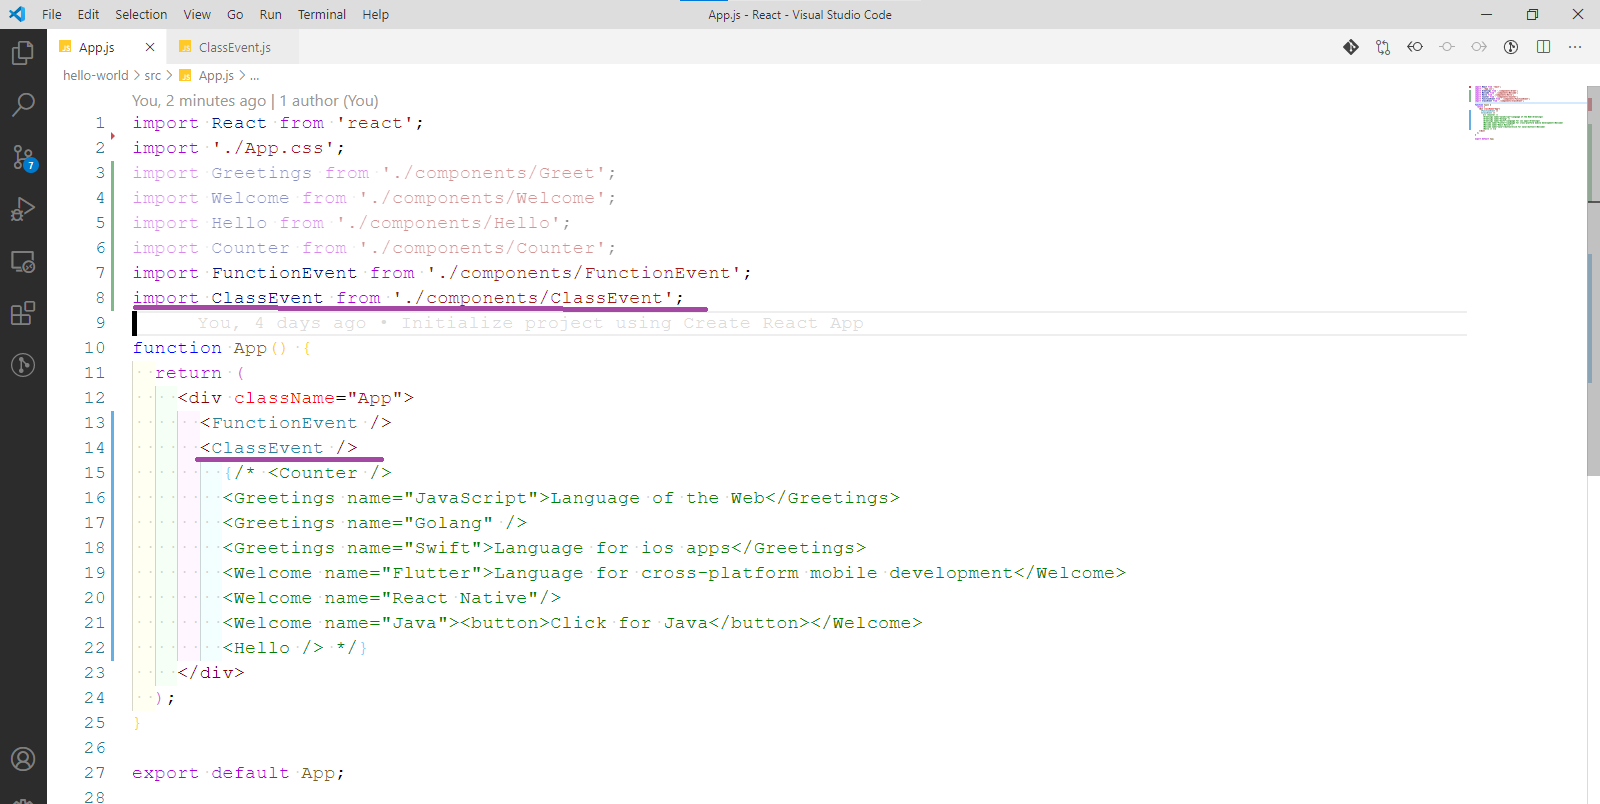This screenshot has height=804, width=1600.
Task: Close the App.js tab
Action: click(150, 47)
